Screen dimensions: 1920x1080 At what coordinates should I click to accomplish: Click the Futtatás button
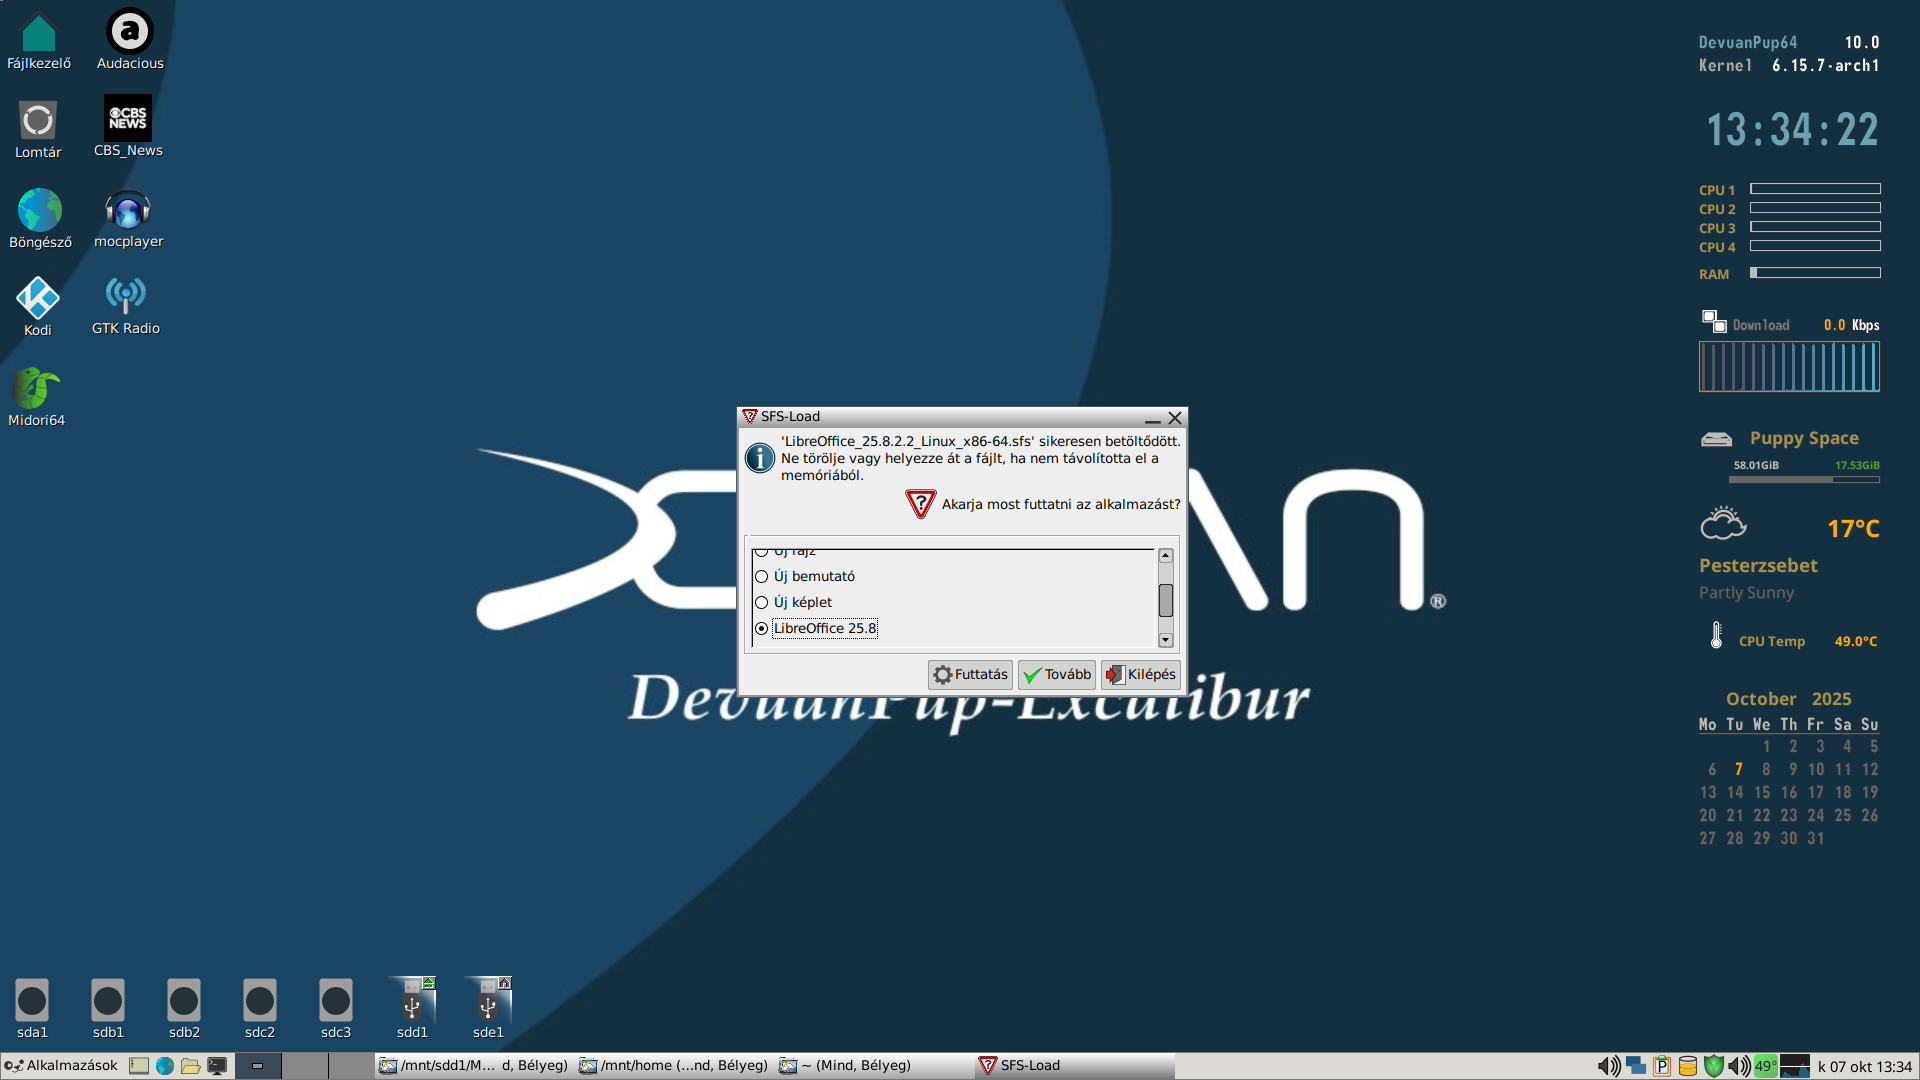970,675
